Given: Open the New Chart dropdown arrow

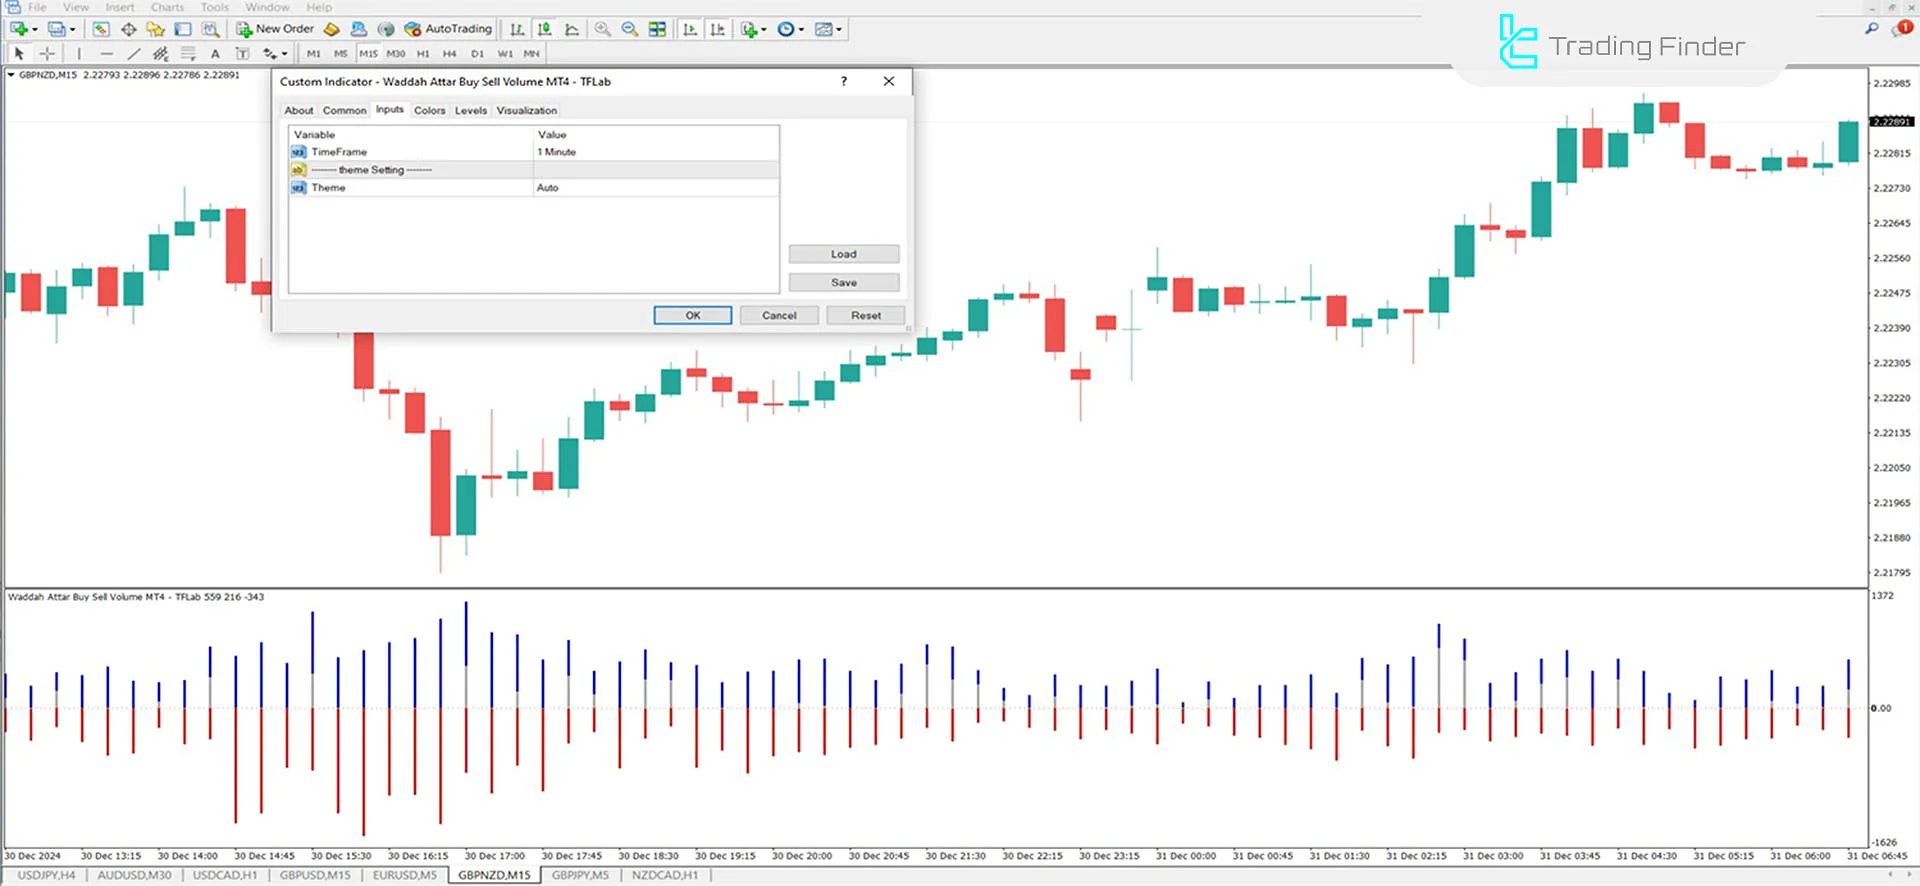Looking at the screenshot, I should click(x=35, y=30).
